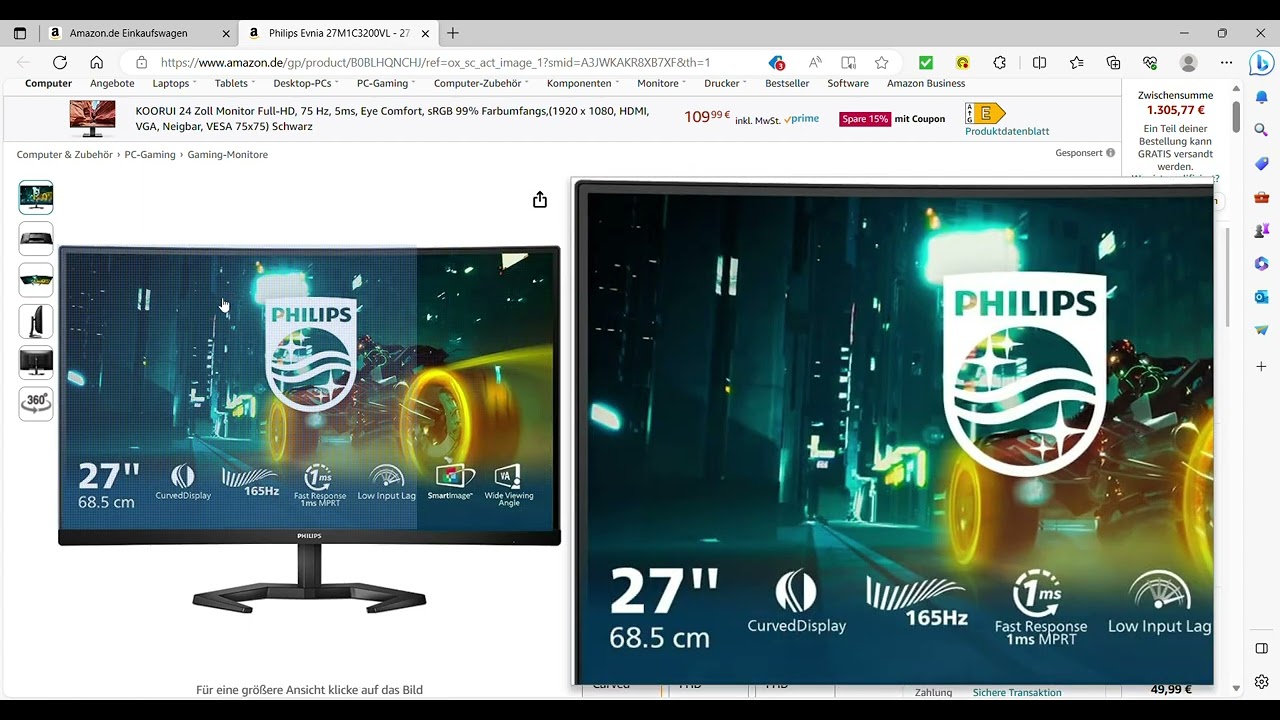Add this page to favorites star

881,62
